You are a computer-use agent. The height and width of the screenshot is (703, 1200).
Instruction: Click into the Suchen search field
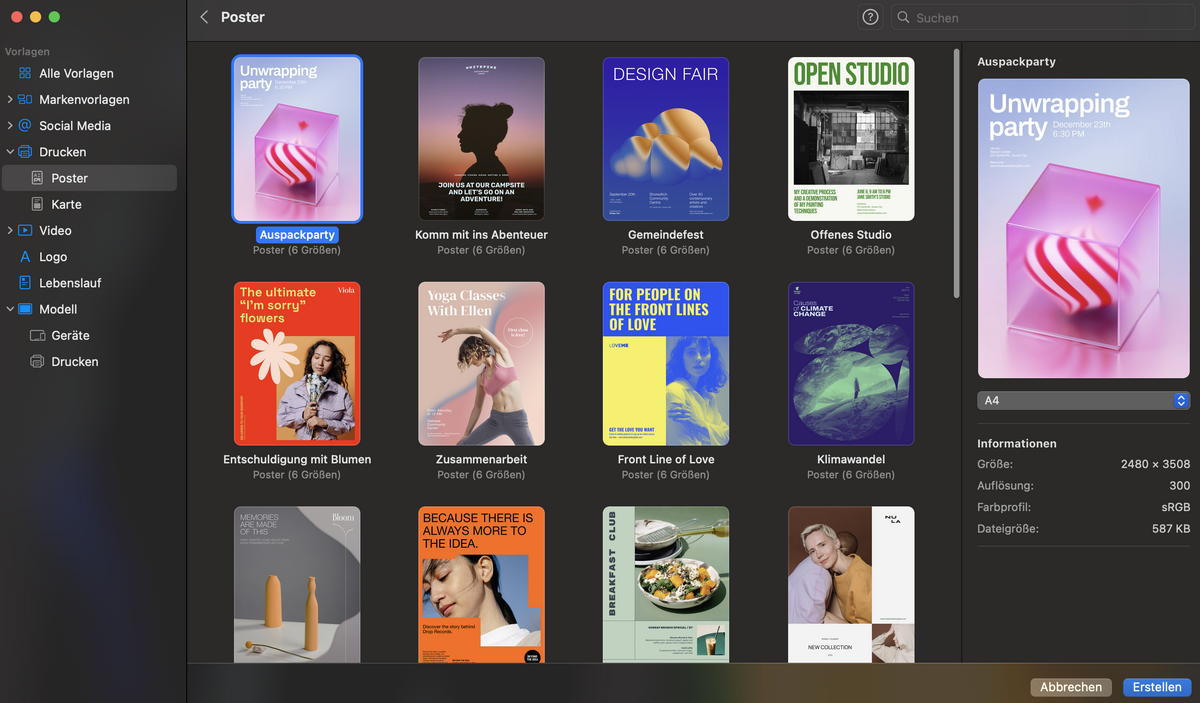coord(1045,17)
